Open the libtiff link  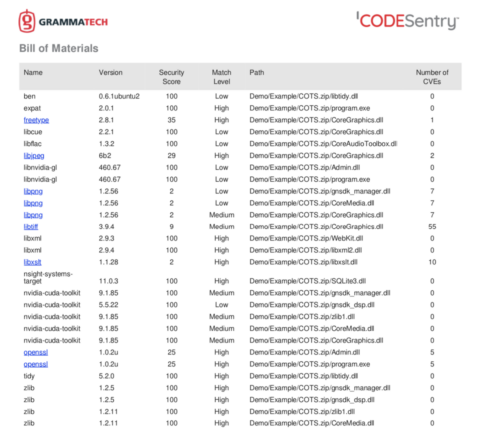coord(31,227)
